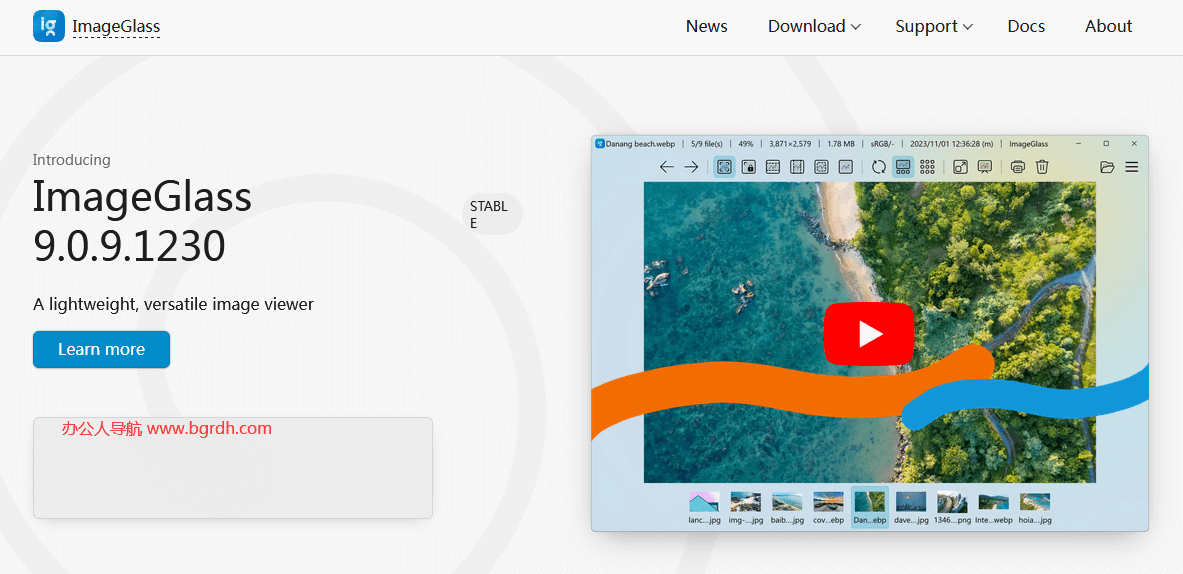Play the YouTube video preview

pyautogui.click(x=868, y=334)
